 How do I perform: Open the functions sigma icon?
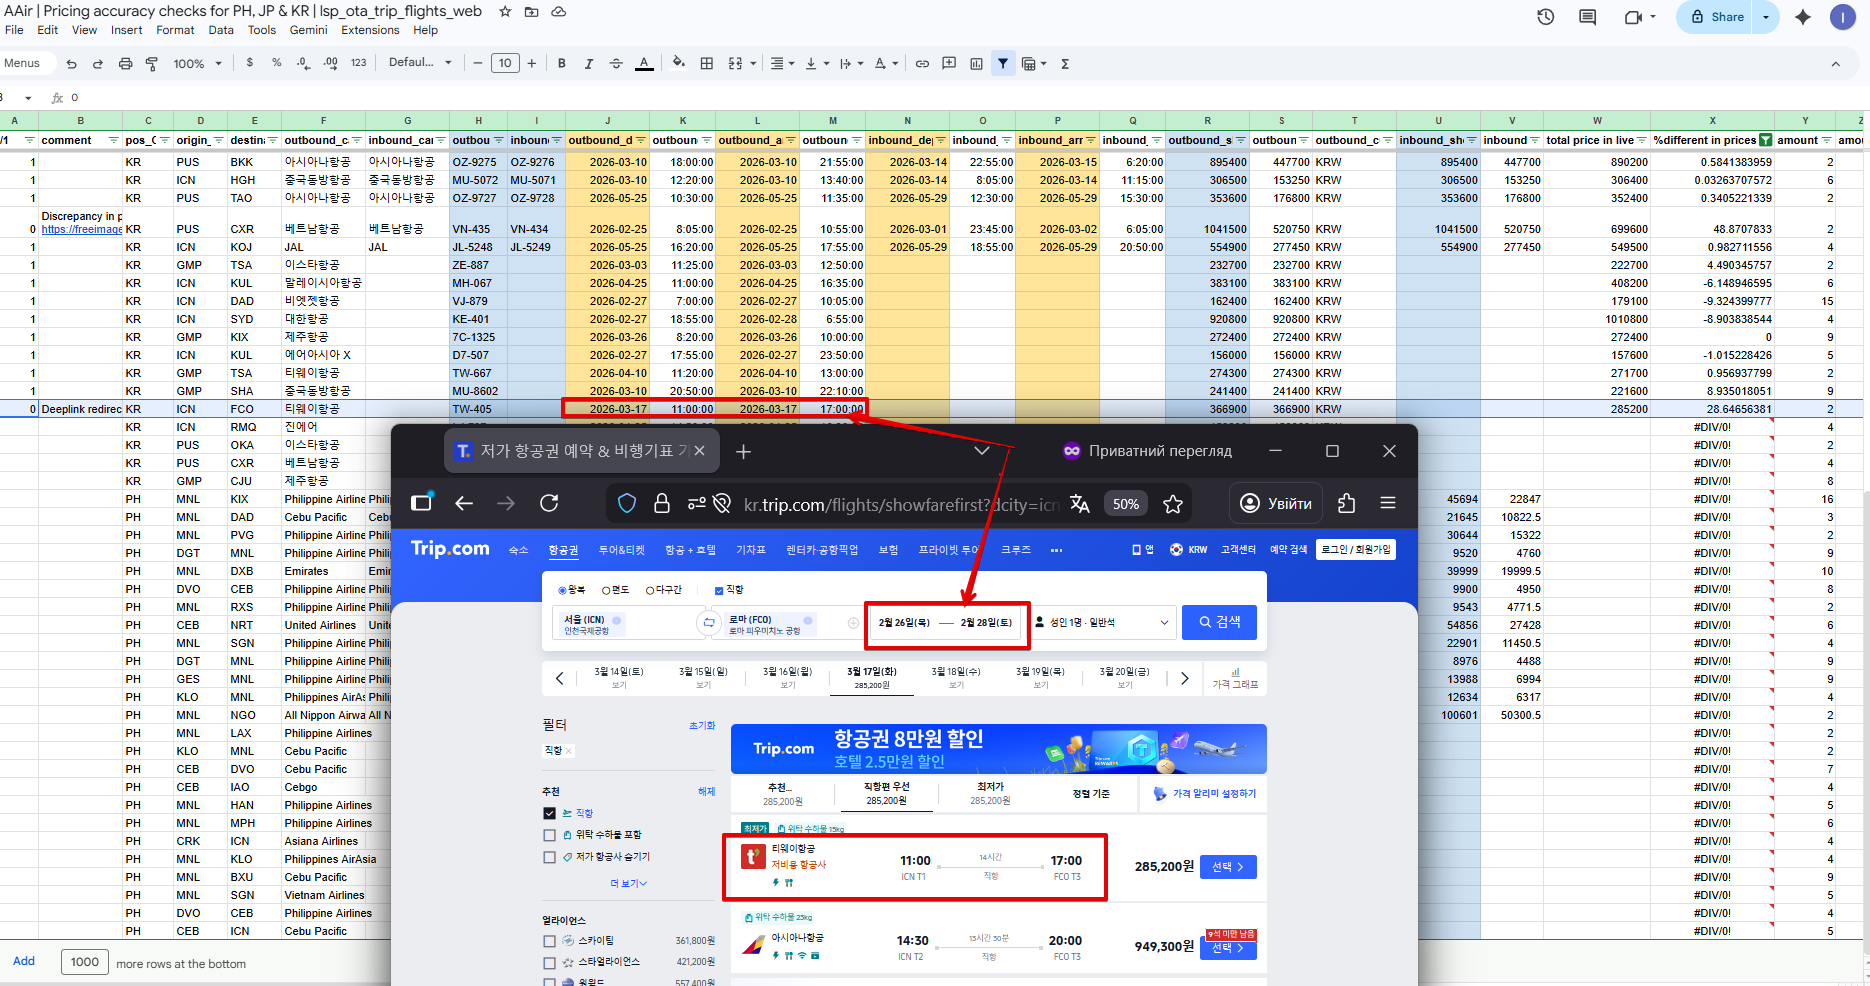point(1065,64)
